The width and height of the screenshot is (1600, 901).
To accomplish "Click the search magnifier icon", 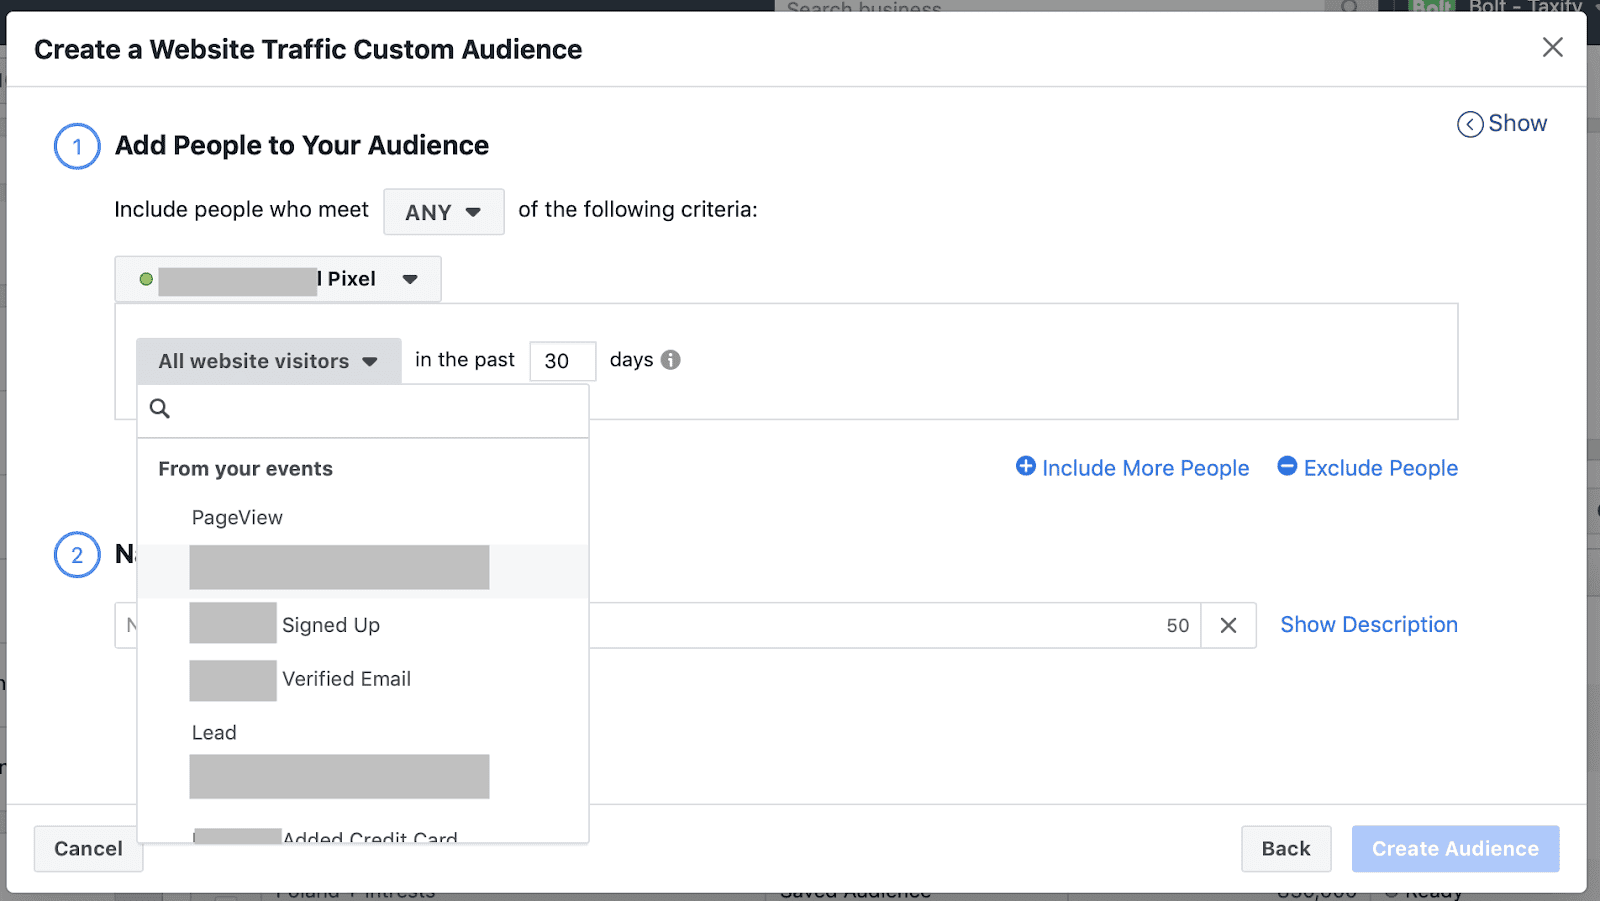I will 160,408.
